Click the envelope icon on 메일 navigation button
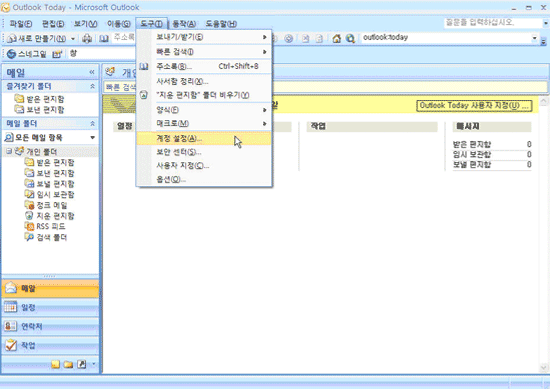The height and width of the screenshot is (389, 550). pos(11,288)
